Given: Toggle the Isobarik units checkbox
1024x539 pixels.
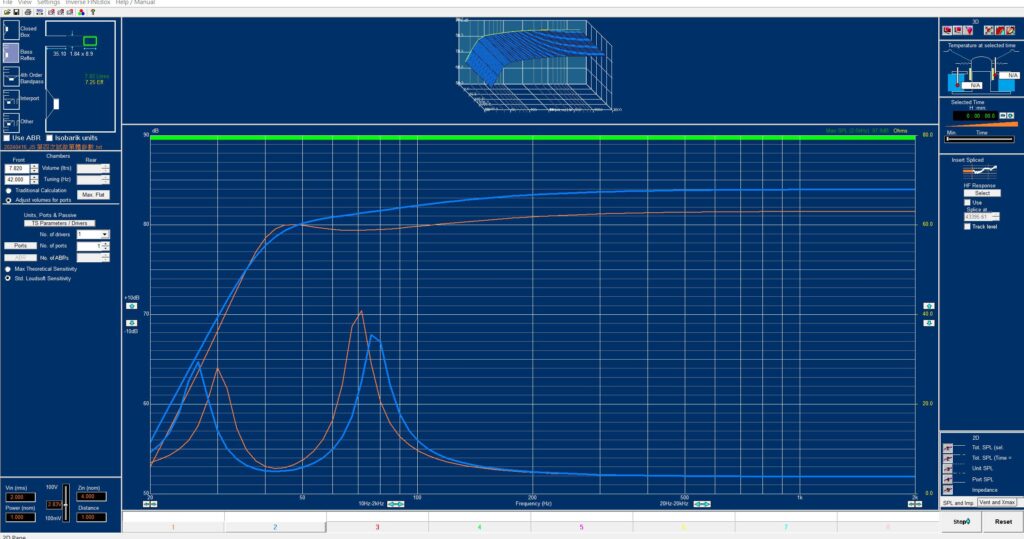Looking at the screenshot, I should coord(50,138).
